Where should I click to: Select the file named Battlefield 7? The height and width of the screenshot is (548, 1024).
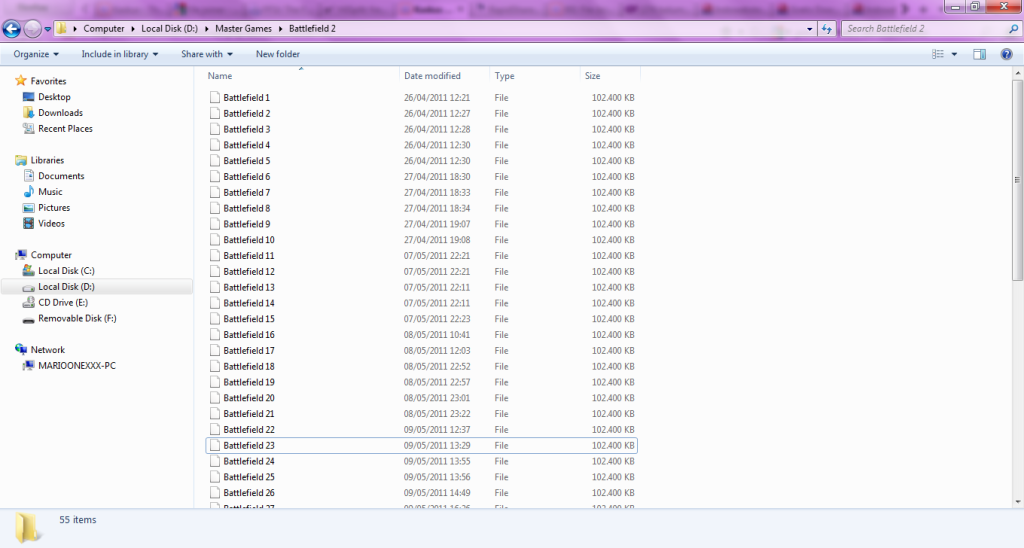click(247, 193)
